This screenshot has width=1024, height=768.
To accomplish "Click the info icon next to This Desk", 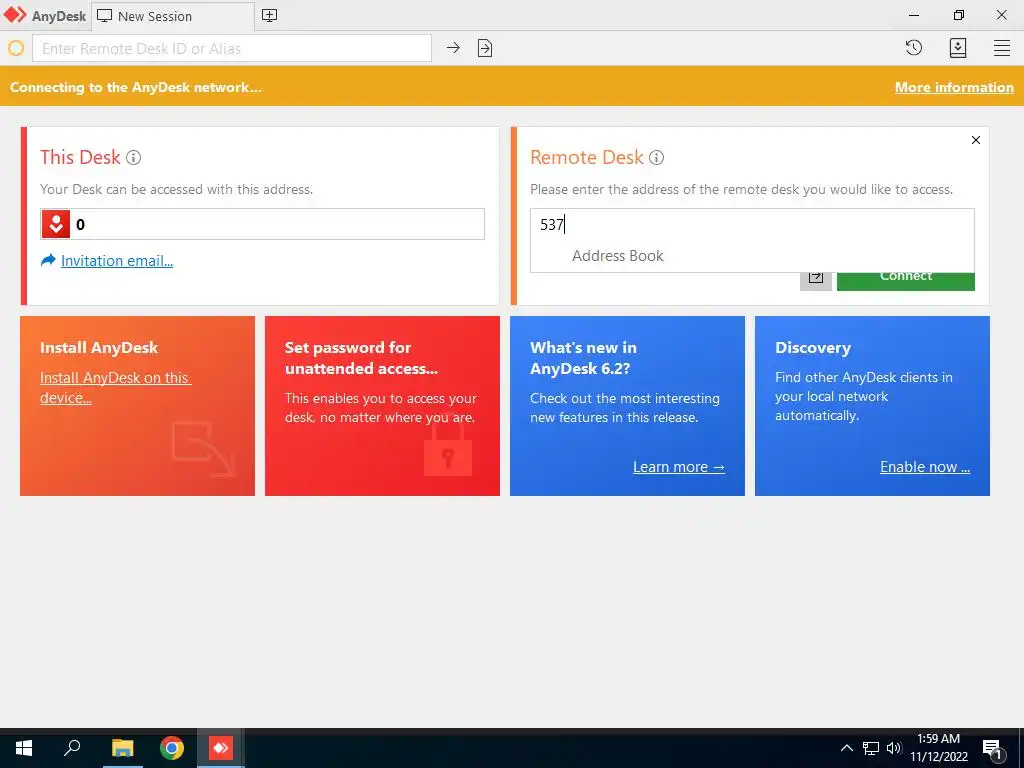I will [133, 157].
